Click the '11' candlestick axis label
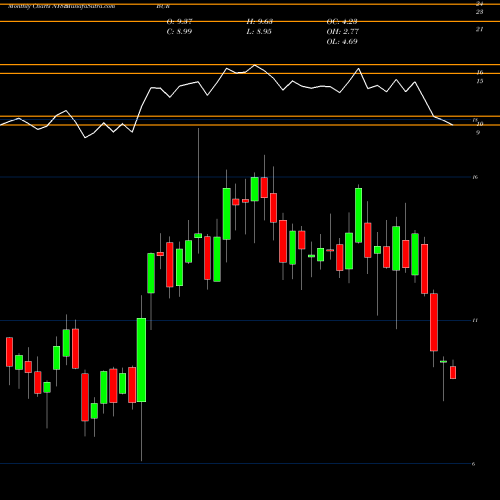Screen dimensions: 500x500 coord(475,320)
